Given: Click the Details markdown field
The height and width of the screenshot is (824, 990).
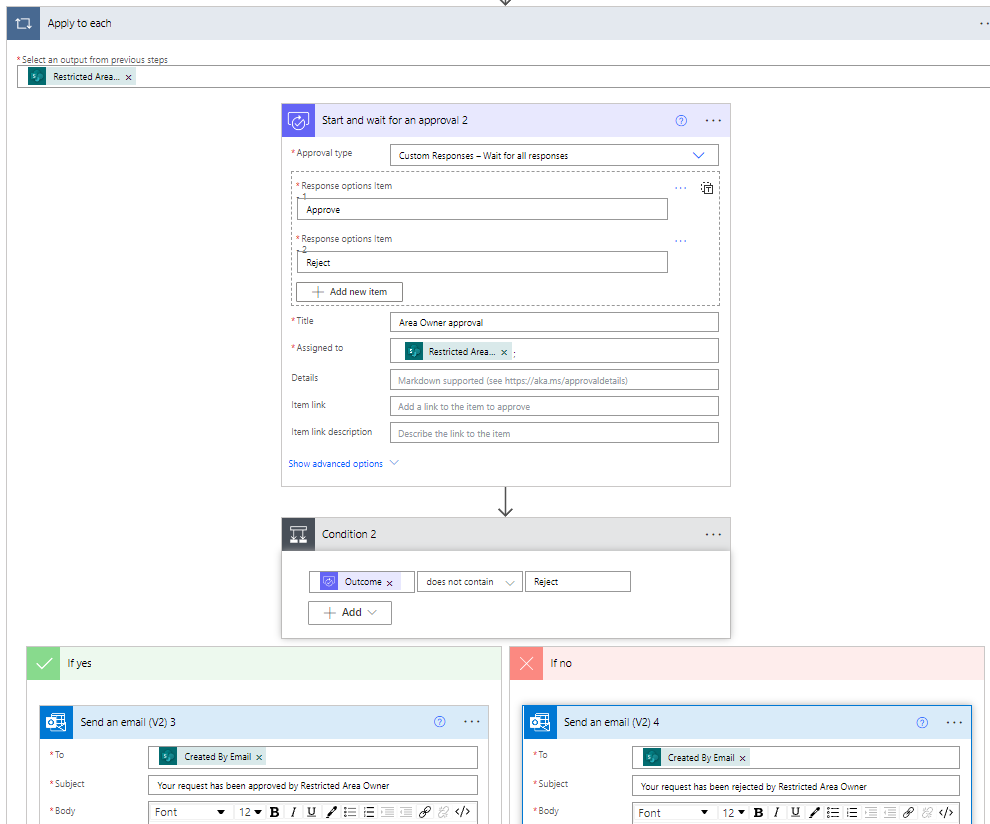Looking at the screenshot, I should pyautogui.click(x=554, y=380).
